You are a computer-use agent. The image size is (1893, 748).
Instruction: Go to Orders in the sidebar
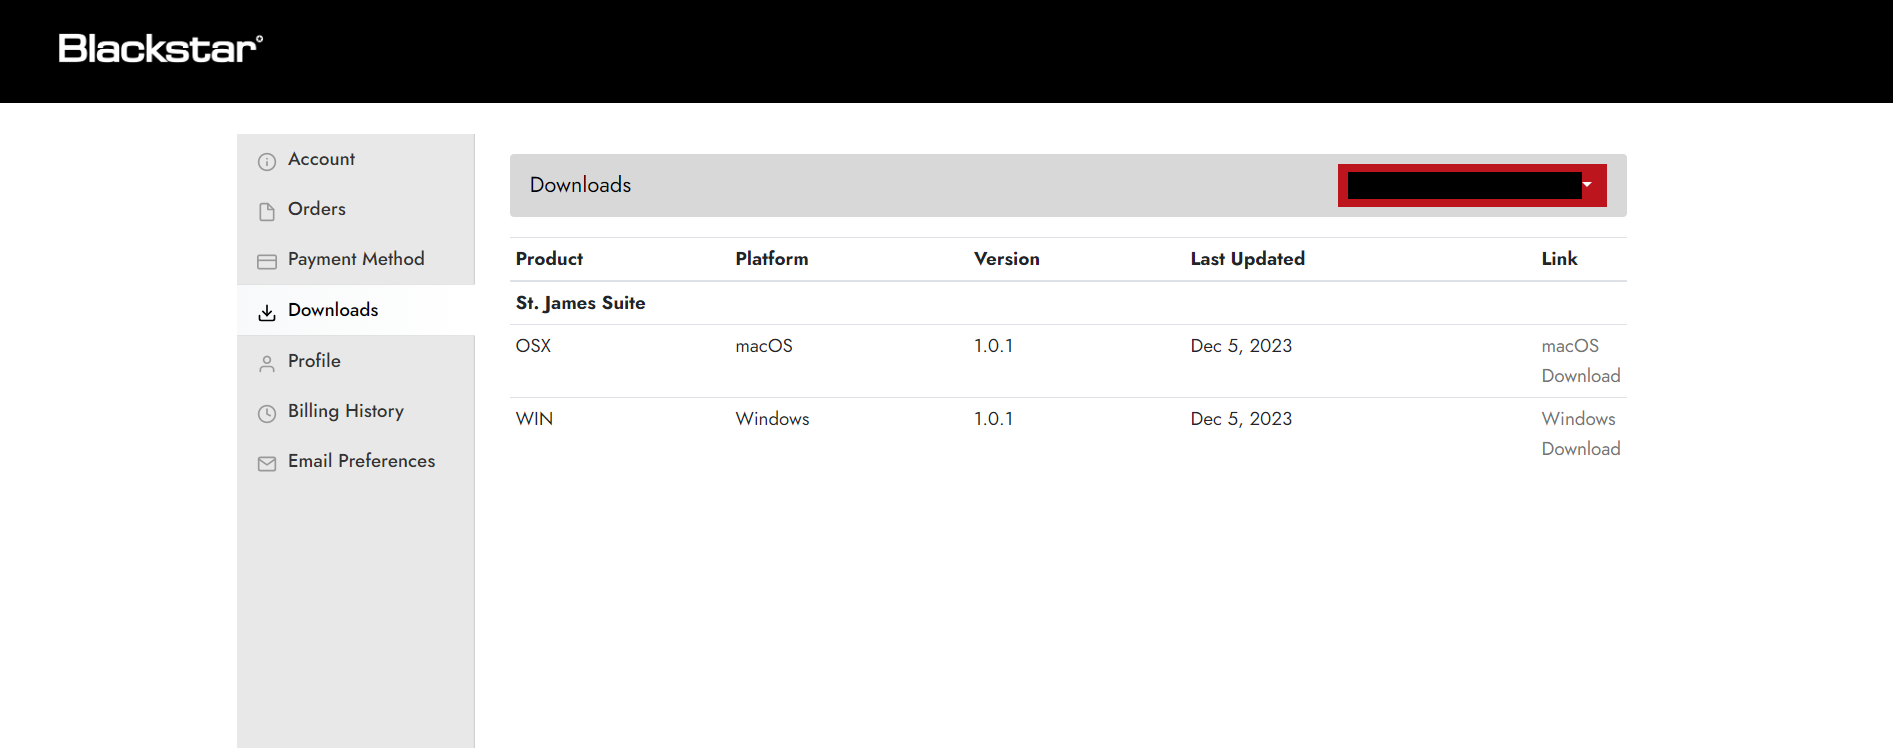point(317,209)
